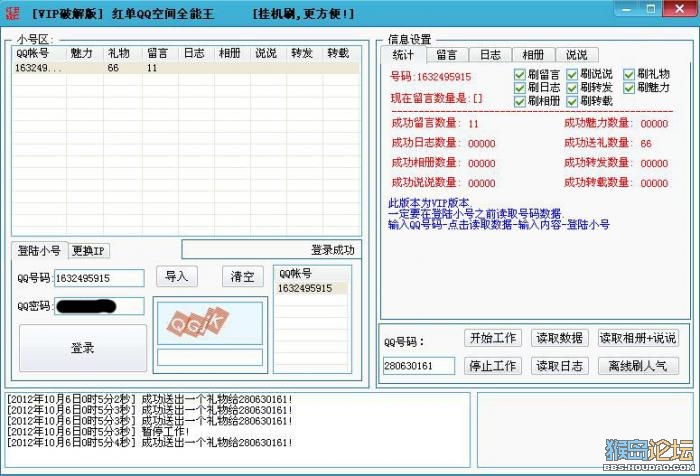
Task: Click the 成功日志数量 value 00000
Action: [x=481, y=144]
